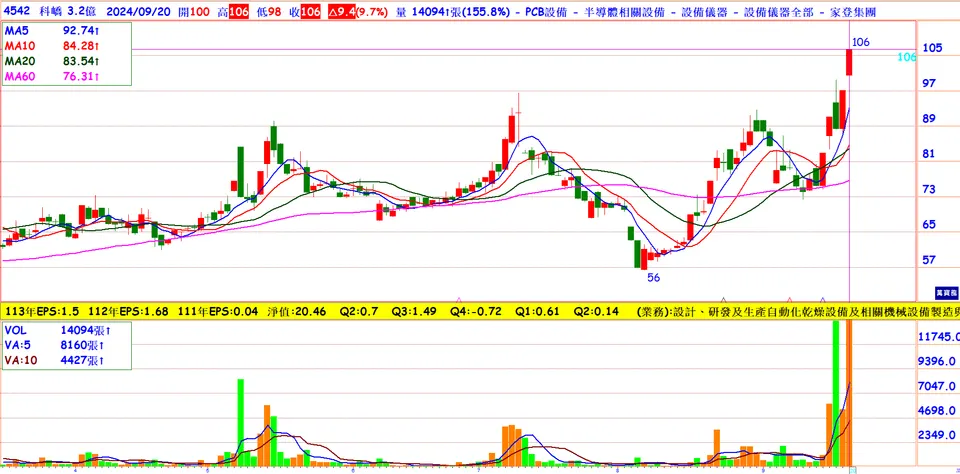Click the gray triangle marker above the business description

(724, 299)
